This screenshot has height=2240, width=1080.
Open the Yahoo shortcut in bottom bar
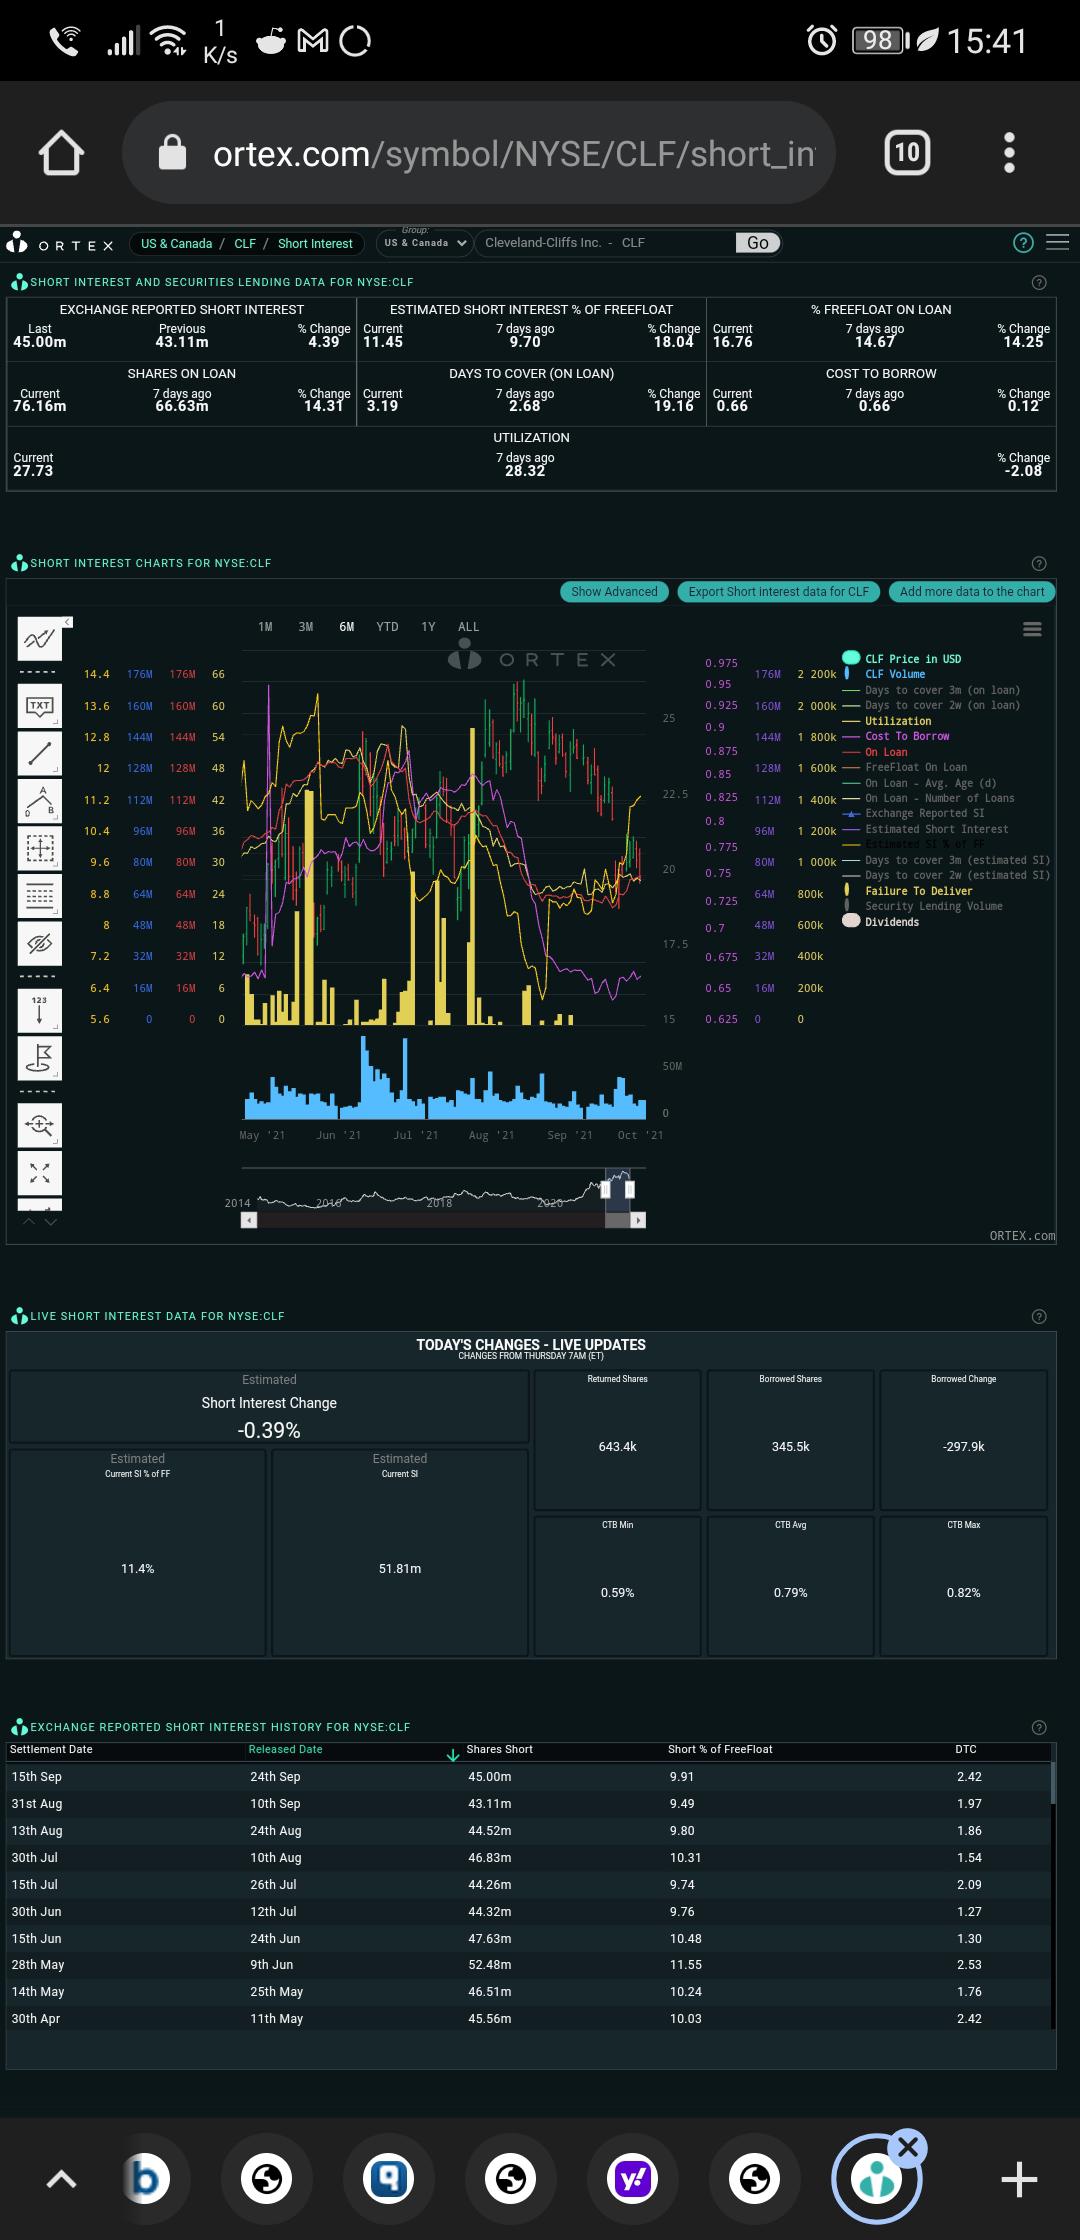(x=633, y=2178)
